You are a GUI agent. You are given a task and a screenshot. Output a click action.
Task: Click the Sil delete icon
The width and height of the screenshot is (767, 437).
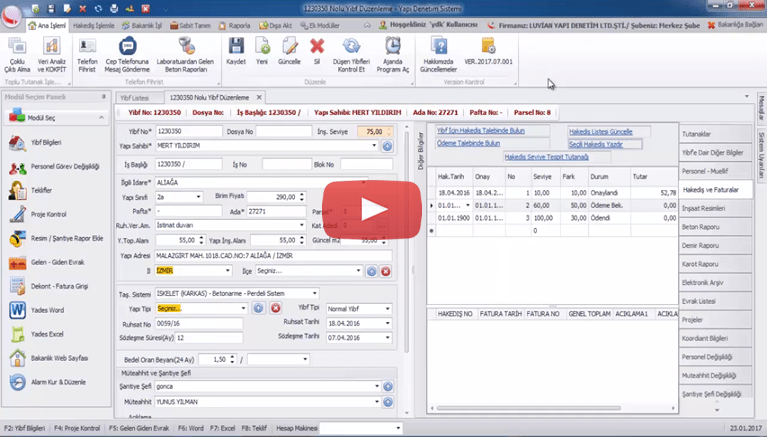(x=317, y=50)
